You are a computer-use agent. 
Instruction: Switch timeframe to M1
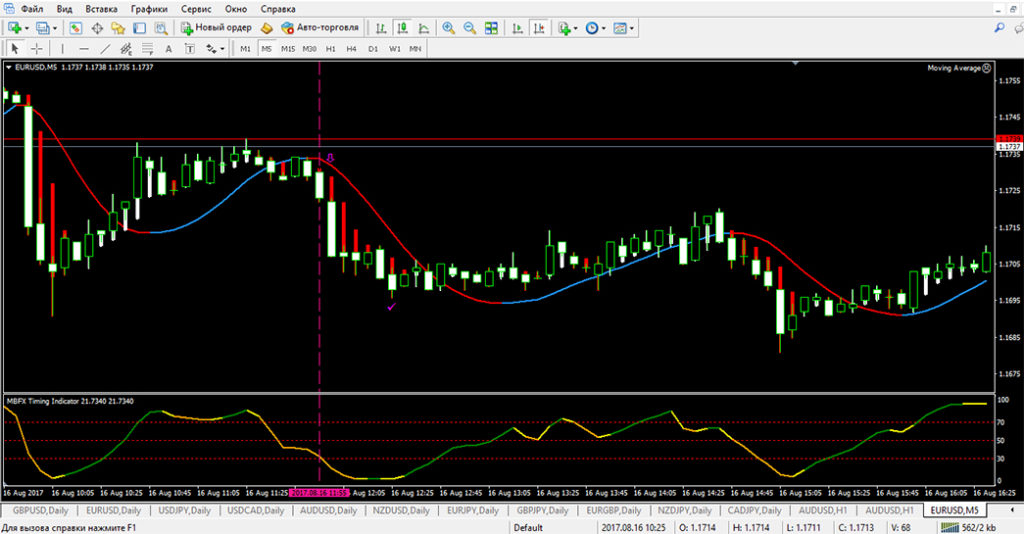[245, 49]
